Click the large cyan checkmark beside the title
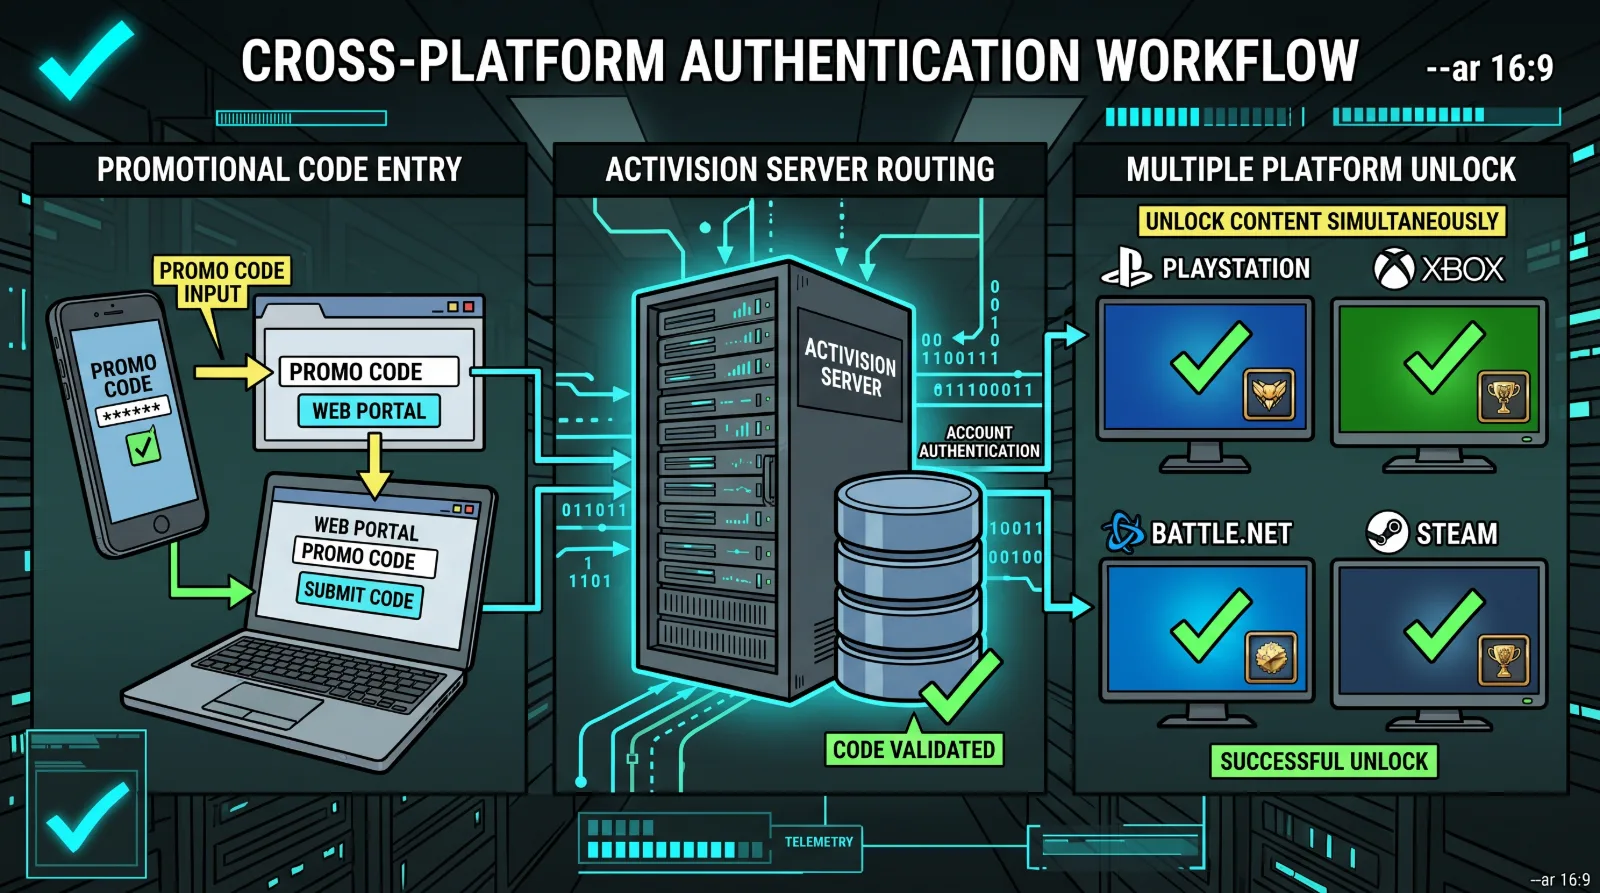 86,60
